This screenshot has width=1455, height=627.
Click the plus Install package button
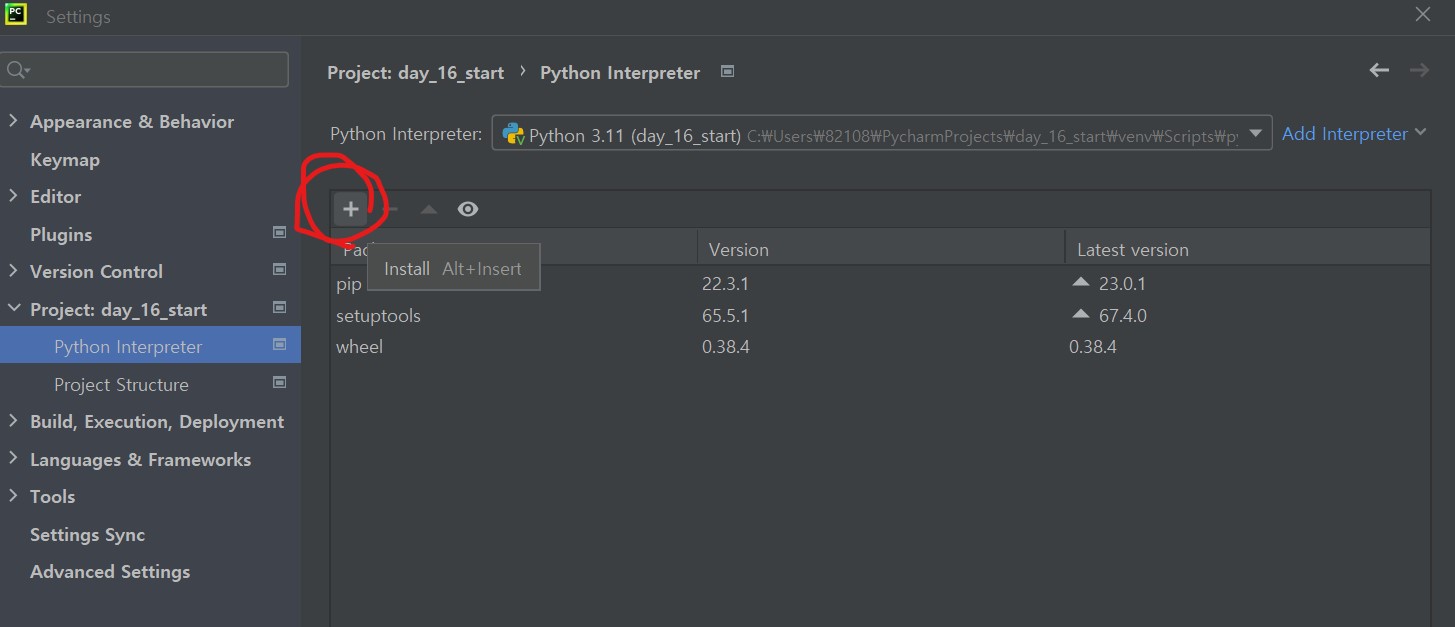(350, 209)
